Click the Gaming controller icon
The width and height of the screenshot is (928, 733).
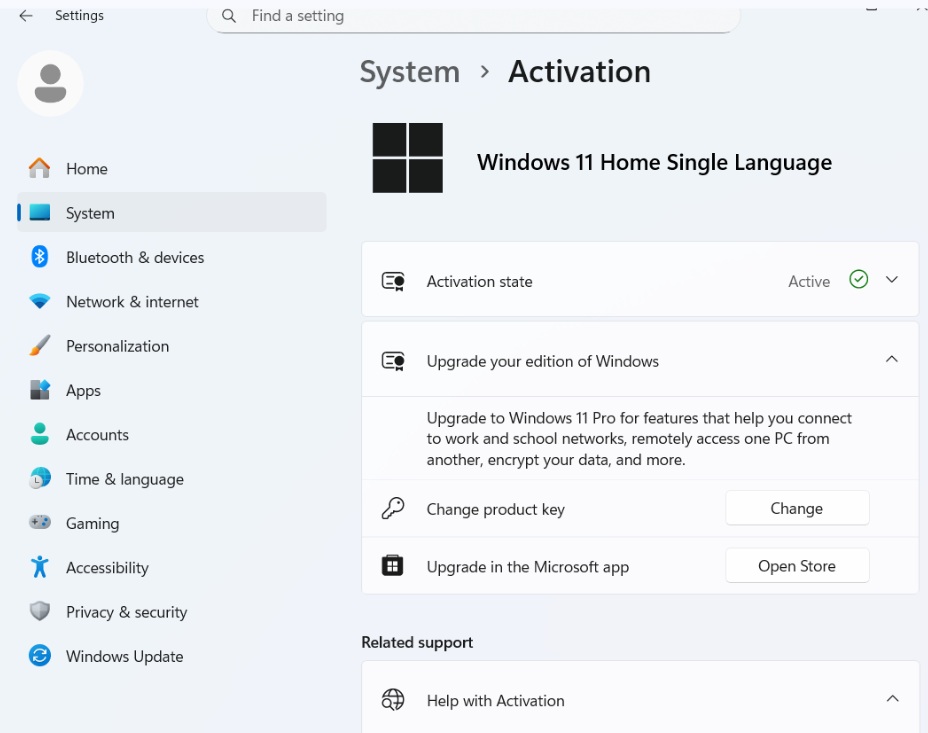coord(40,522)
